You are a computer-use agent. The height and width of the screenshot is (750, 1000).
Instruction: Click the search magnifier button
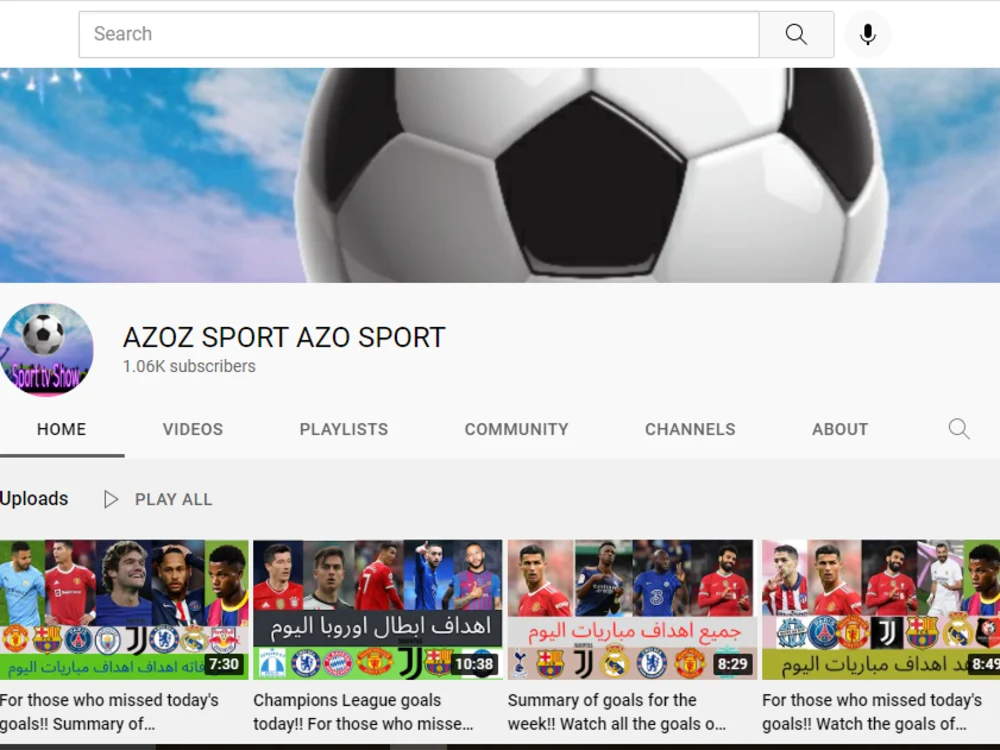pos(796,34)
